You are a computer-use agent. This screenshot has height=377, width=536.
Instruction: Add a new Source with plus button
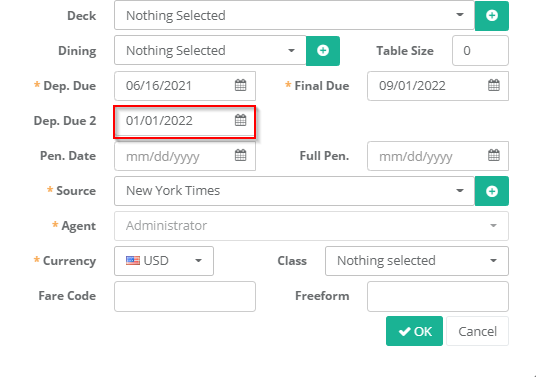coord(492,191)
